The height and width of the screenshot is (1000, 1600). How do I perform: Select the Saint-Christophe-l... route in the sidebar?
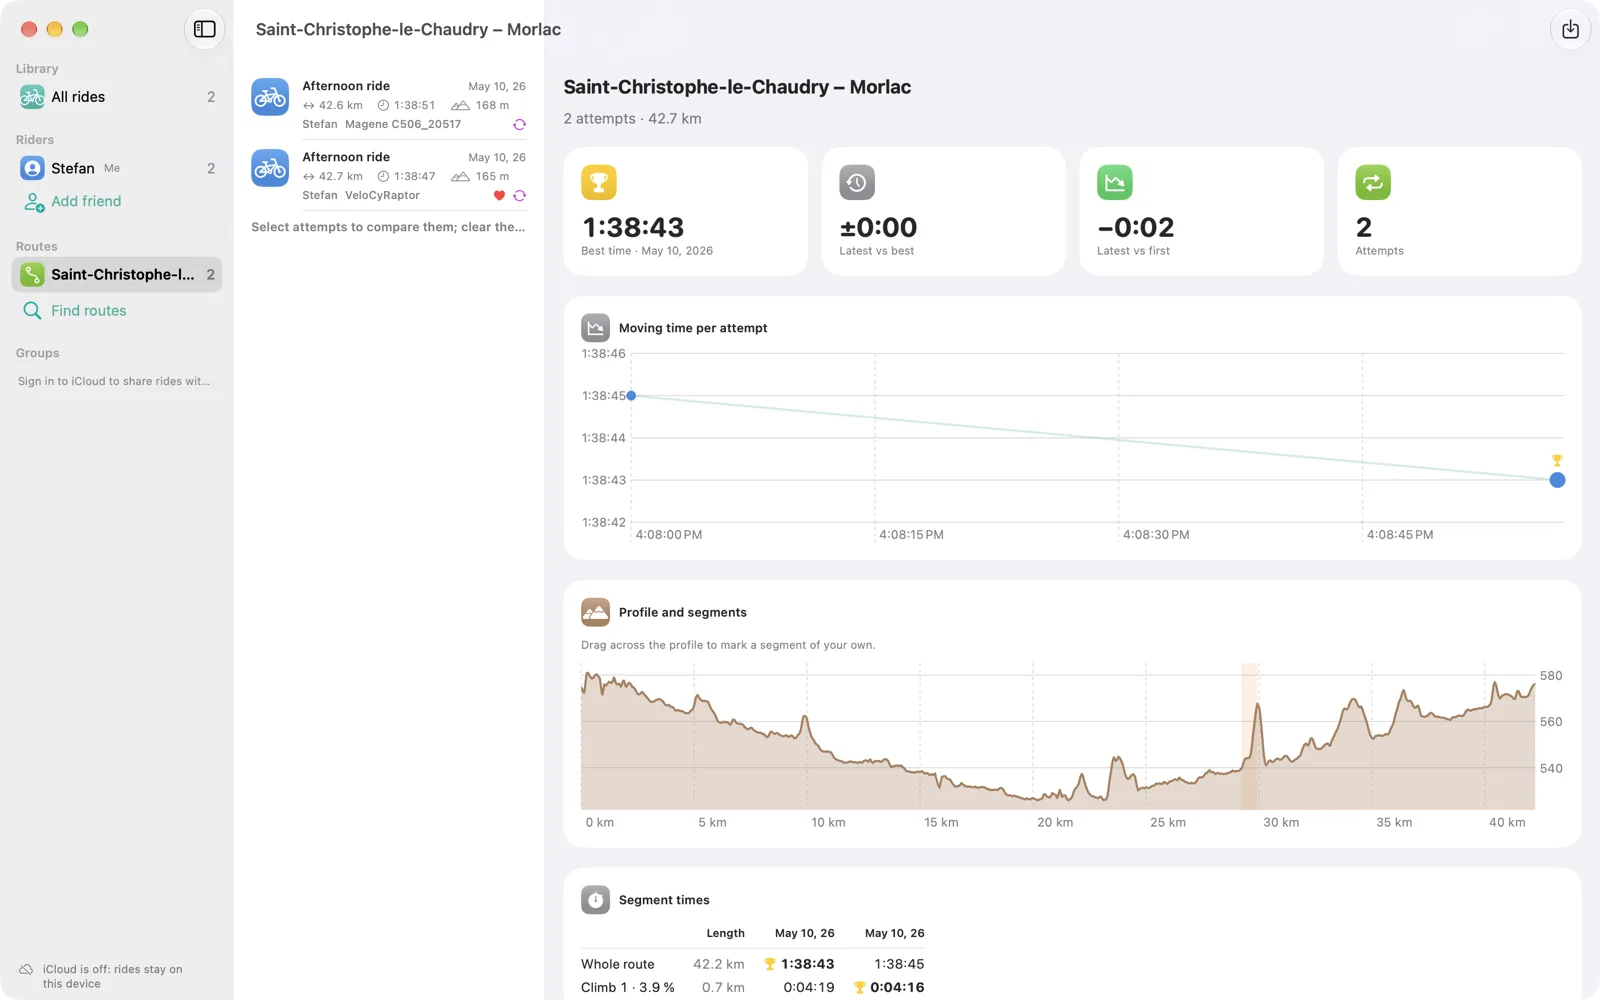[117, 274]
